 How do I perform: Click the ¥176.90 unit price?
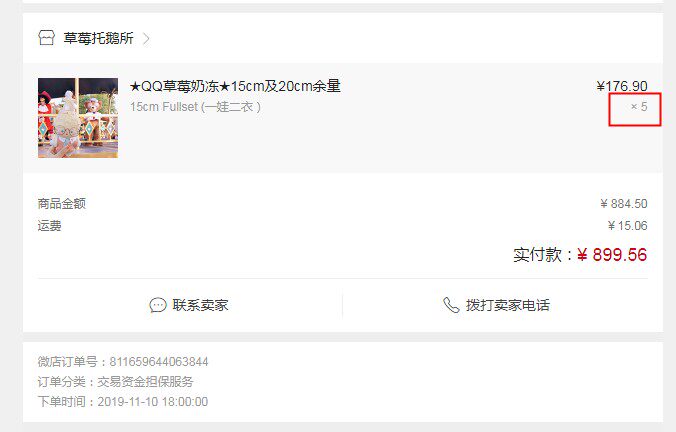point(622,86)
